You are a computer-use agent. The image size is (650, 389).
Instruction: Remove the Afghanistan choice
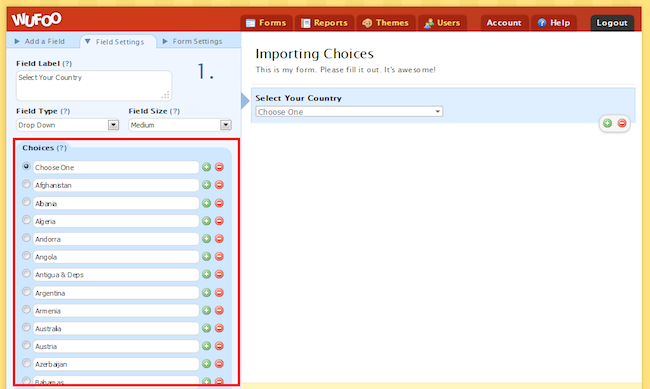pos(219,185)
